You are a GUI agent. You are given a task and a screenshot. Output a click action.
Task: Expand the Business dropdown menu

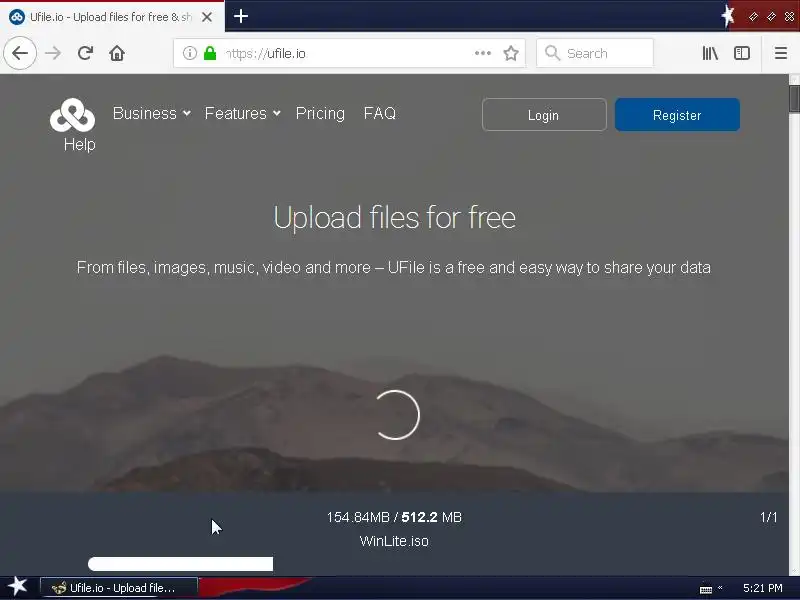click(152, 113)
